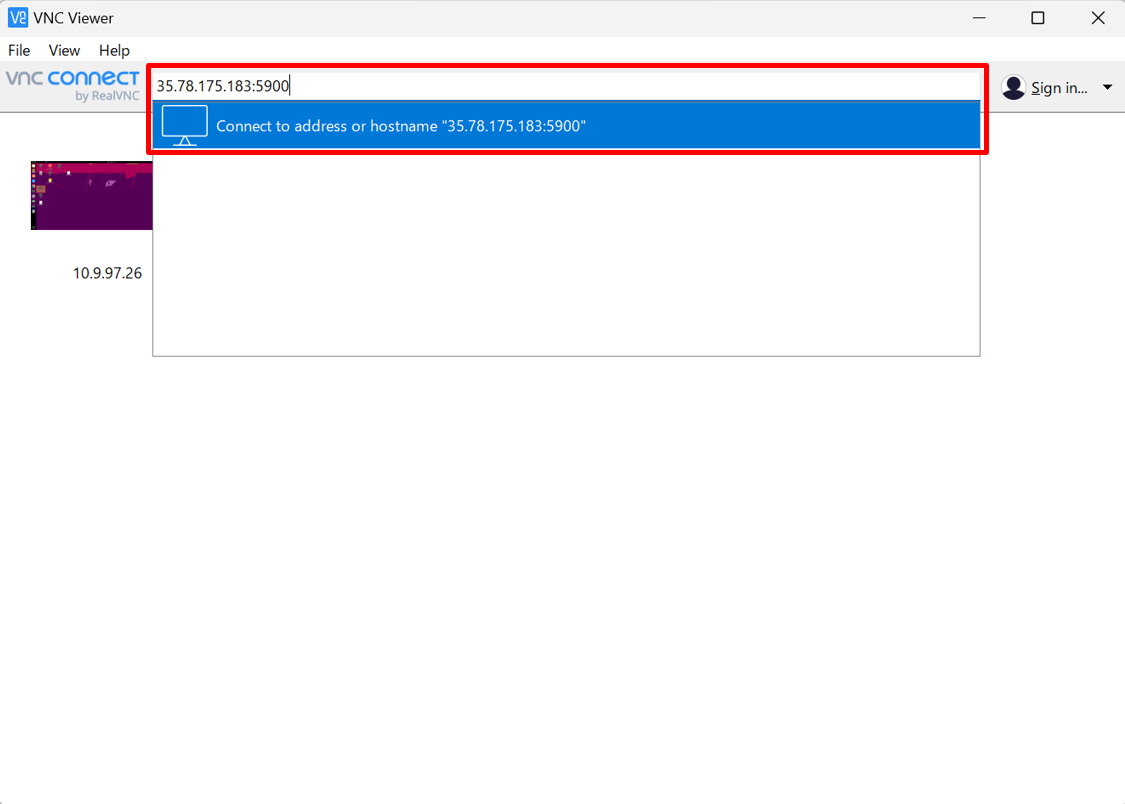
Task: Open the 10.9.97.26 connection thumbnail
Action: click(x=92, y=195)
